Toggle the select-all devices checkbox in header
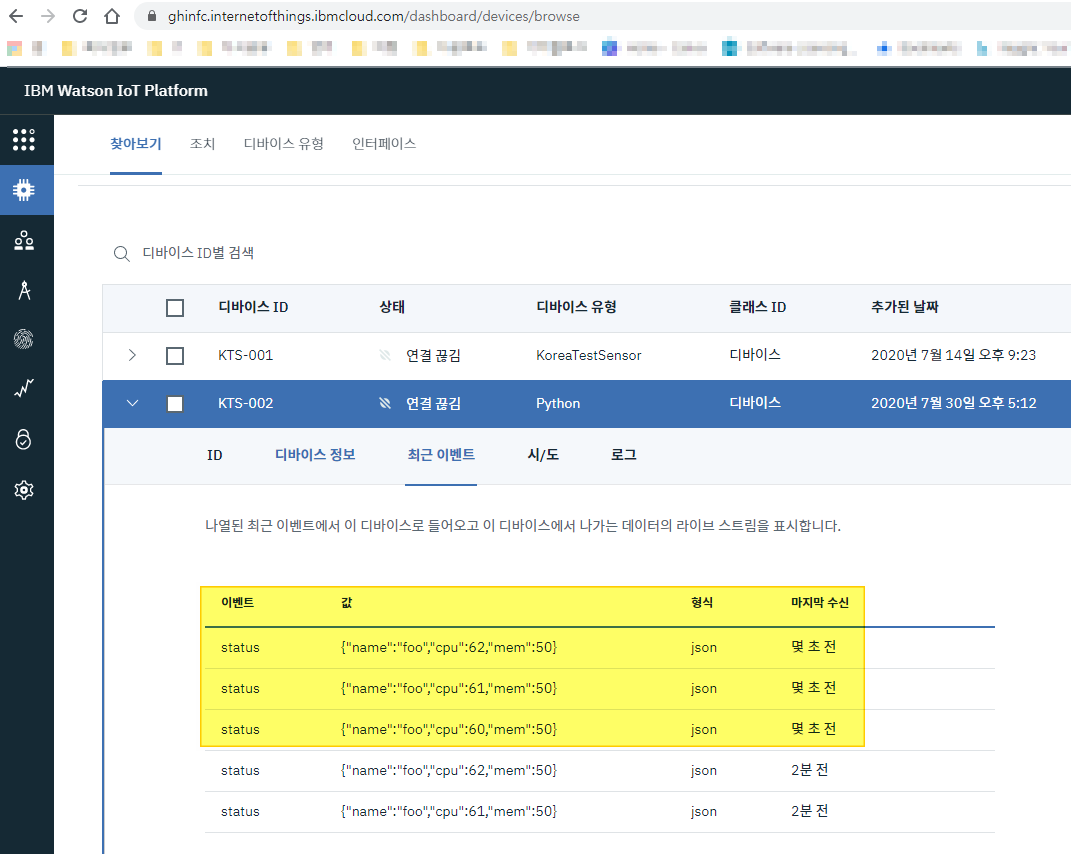This screenshot has height=854, width=1071. coord(175,307)
